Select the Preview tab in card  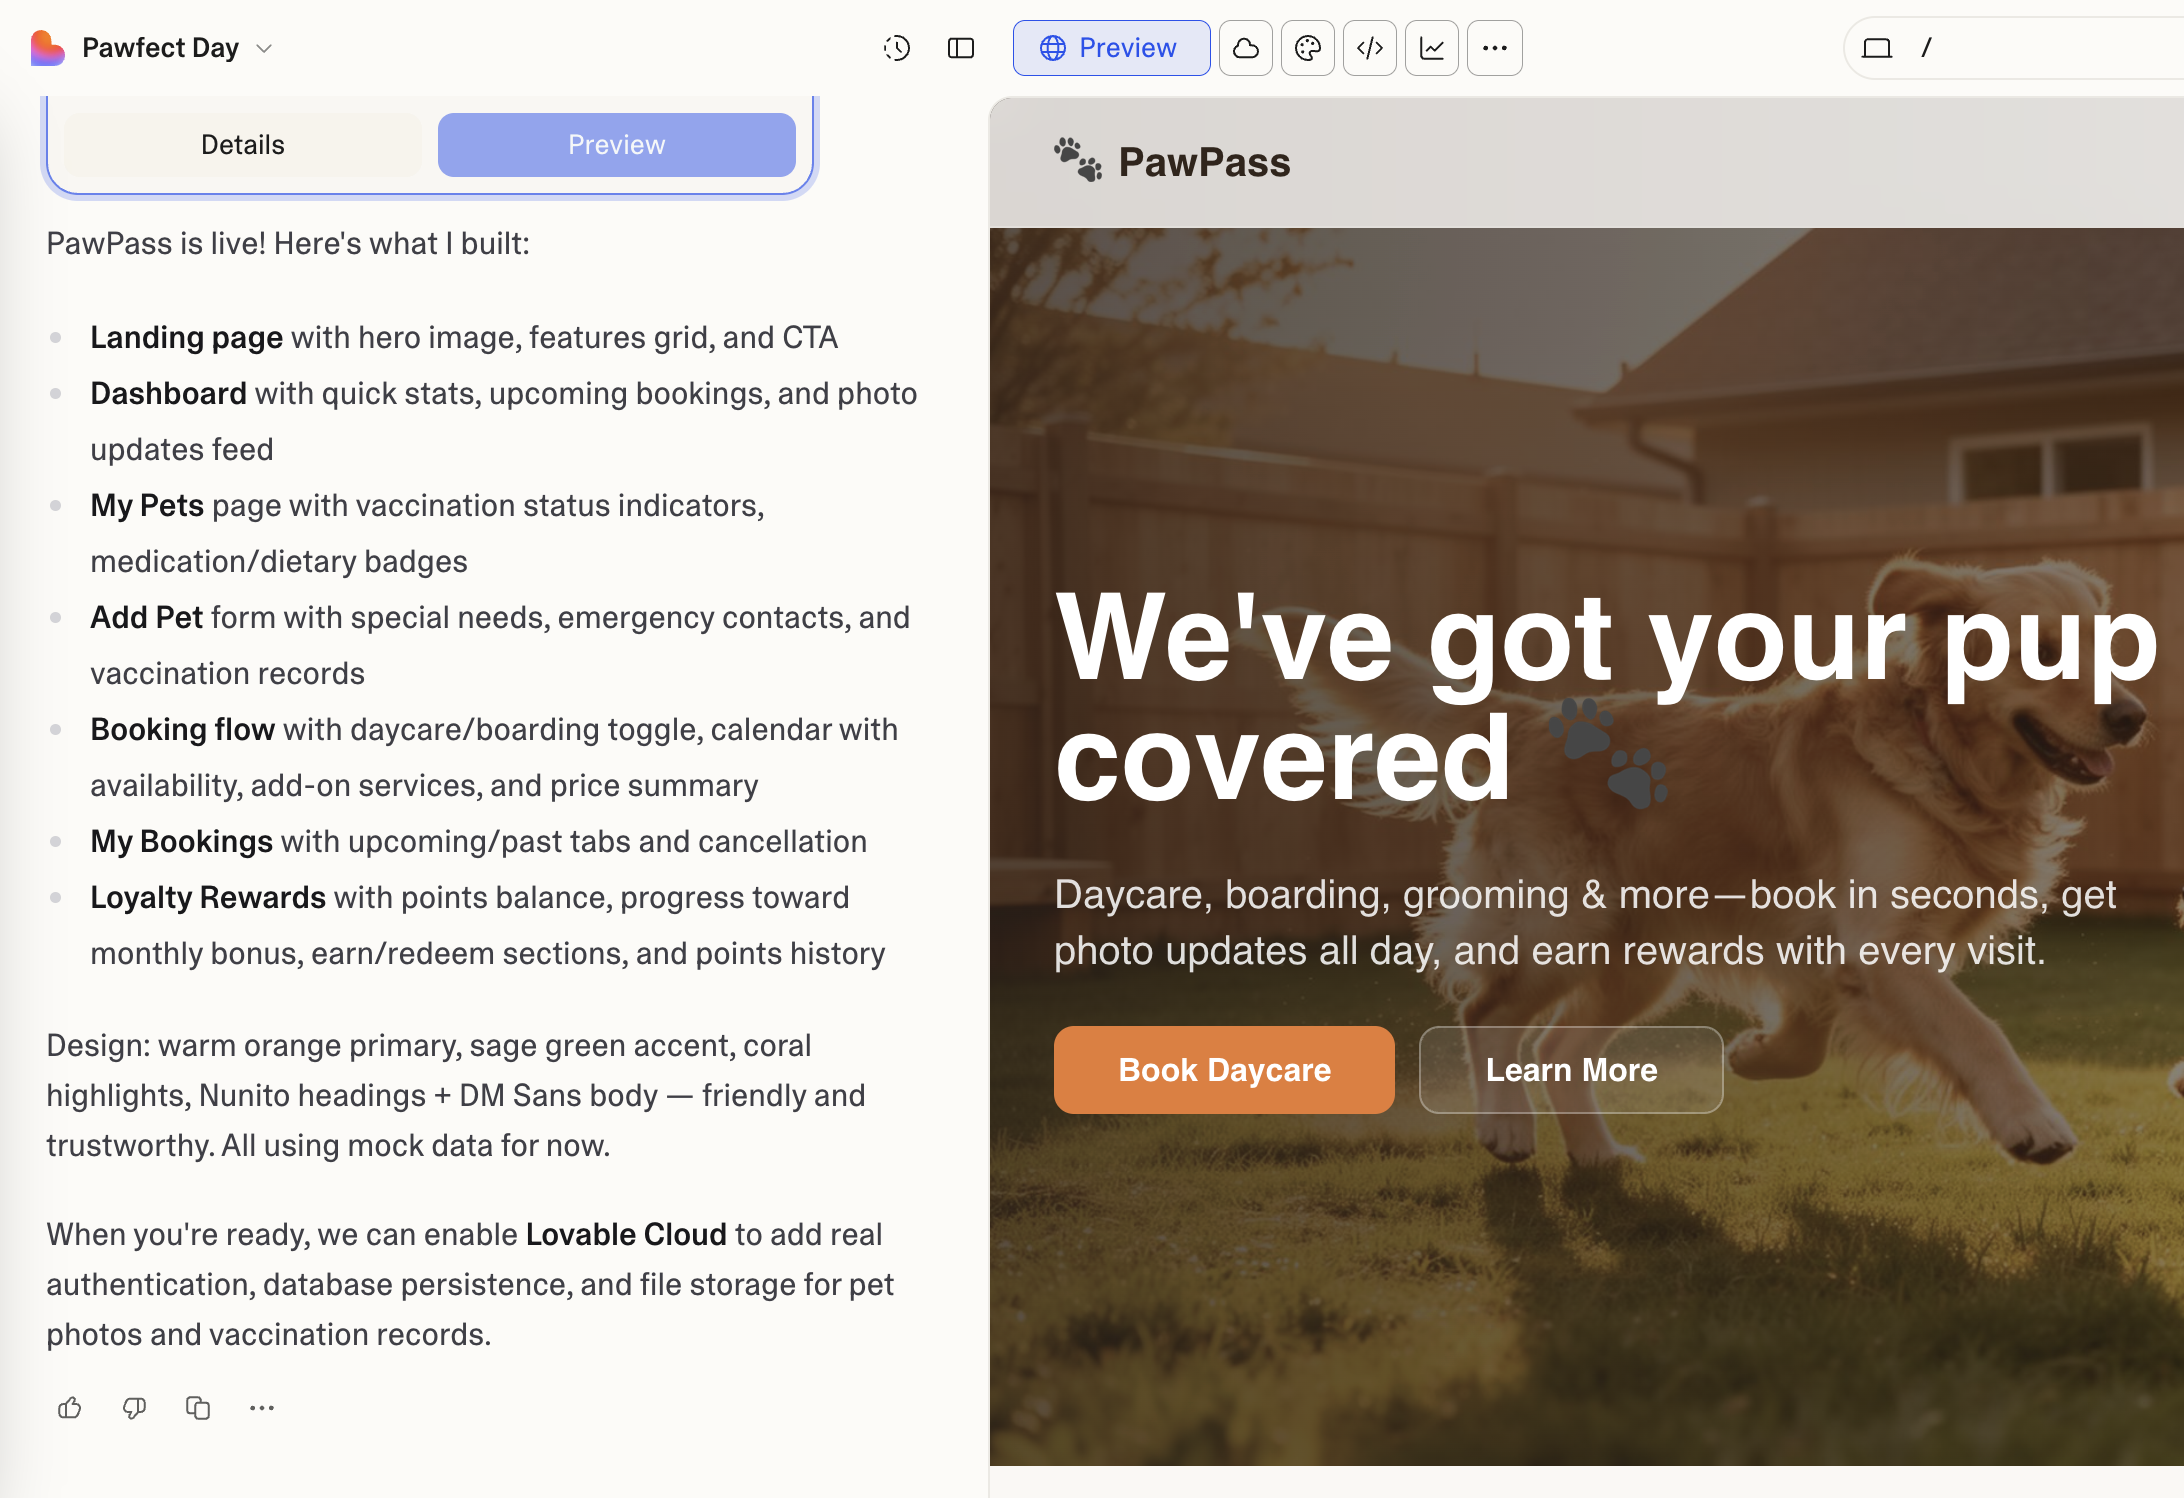pos(616,145)
